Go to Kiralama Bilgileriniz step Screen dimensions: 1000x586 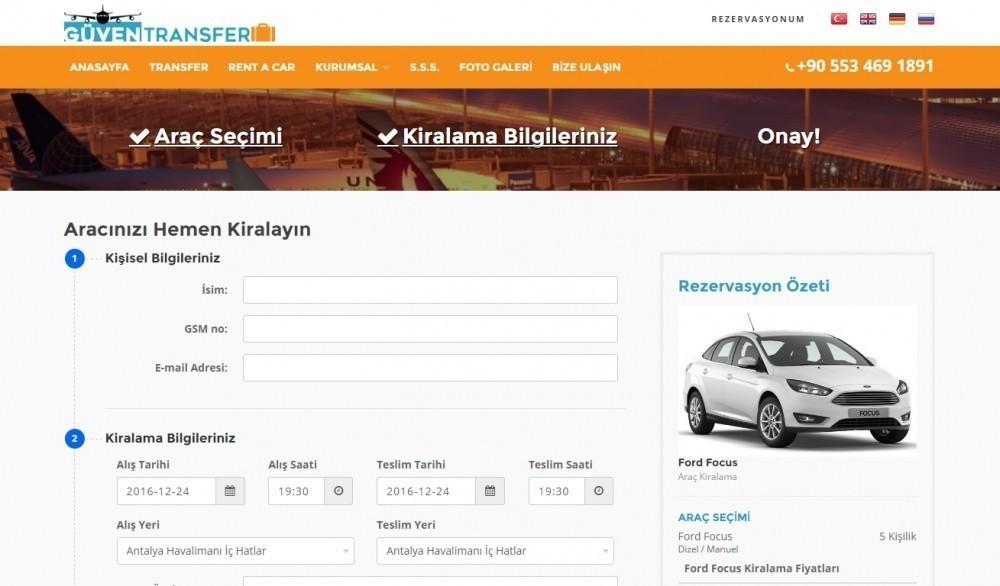click(x=497, y=136)
